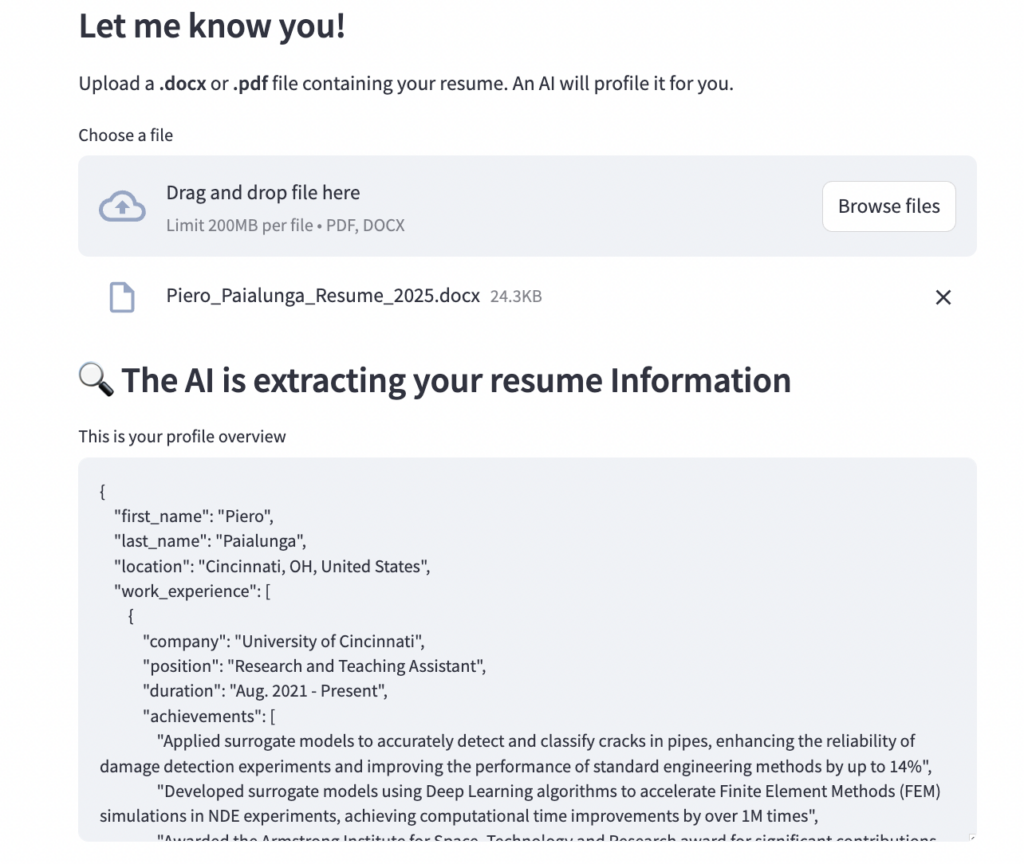
Task: Click the "work_experience" key in the JSON
Action: point(186,592)
